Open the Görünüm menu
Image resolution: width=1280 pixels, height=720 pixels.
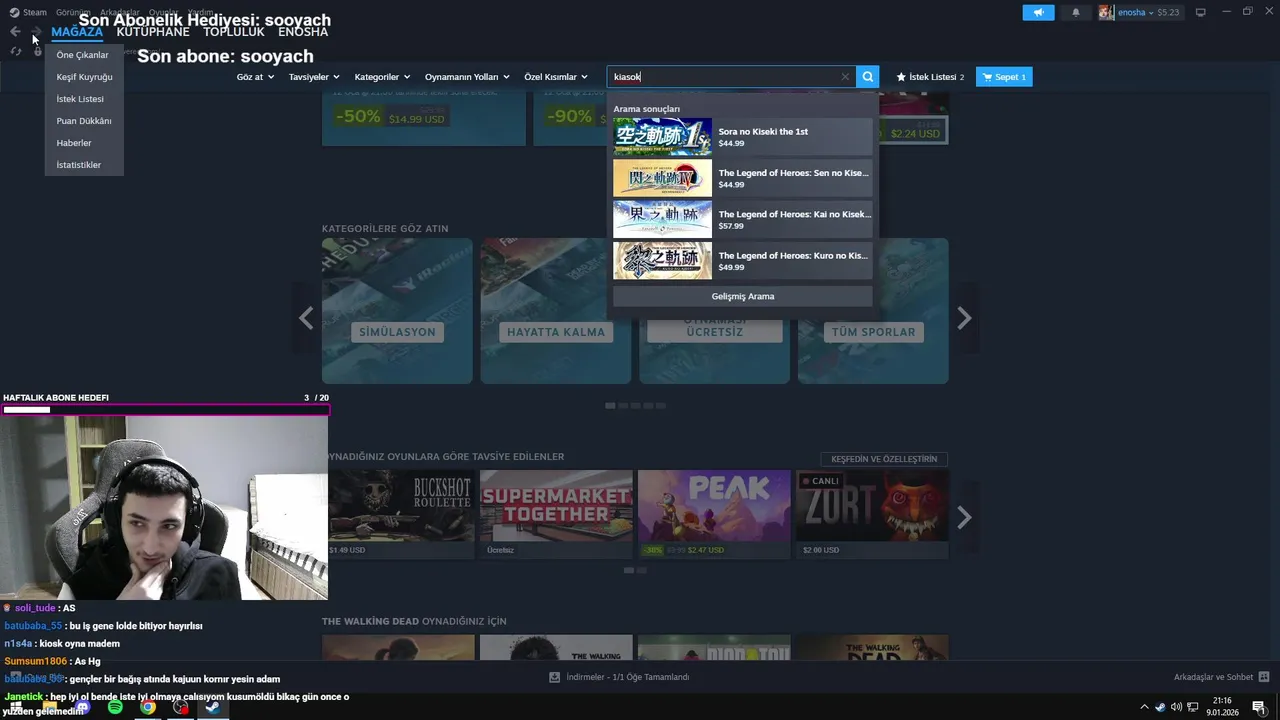pos(73,12)
